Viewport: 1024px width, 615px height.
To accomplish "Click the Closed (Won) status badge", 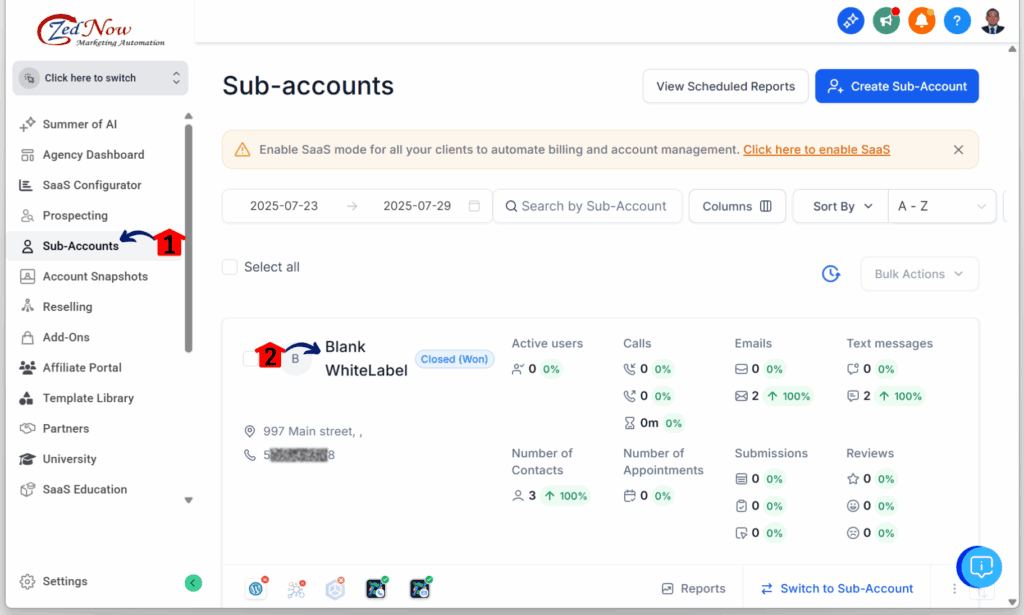I will tap(454, 359).
